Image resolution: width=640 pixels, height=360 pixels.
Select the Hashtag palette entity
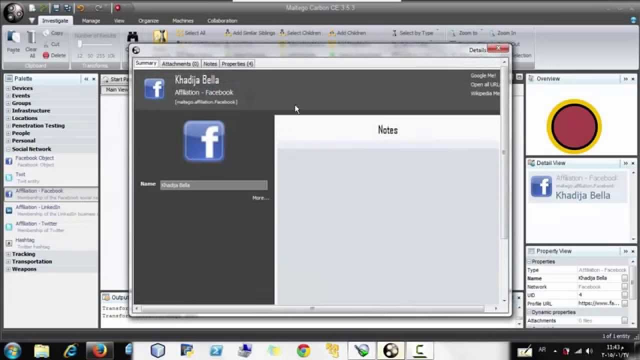point(51,243)
